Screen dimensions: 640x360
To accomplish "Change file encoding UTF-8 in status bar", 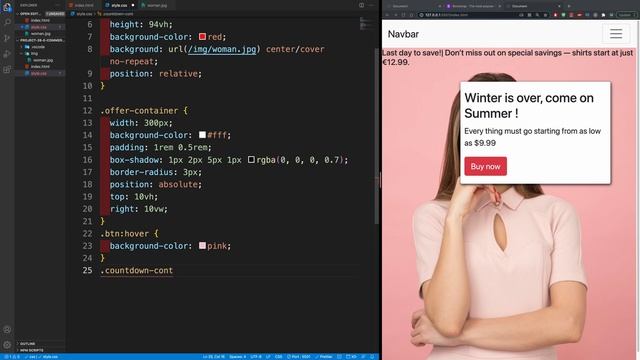I will tap(256, 357).
